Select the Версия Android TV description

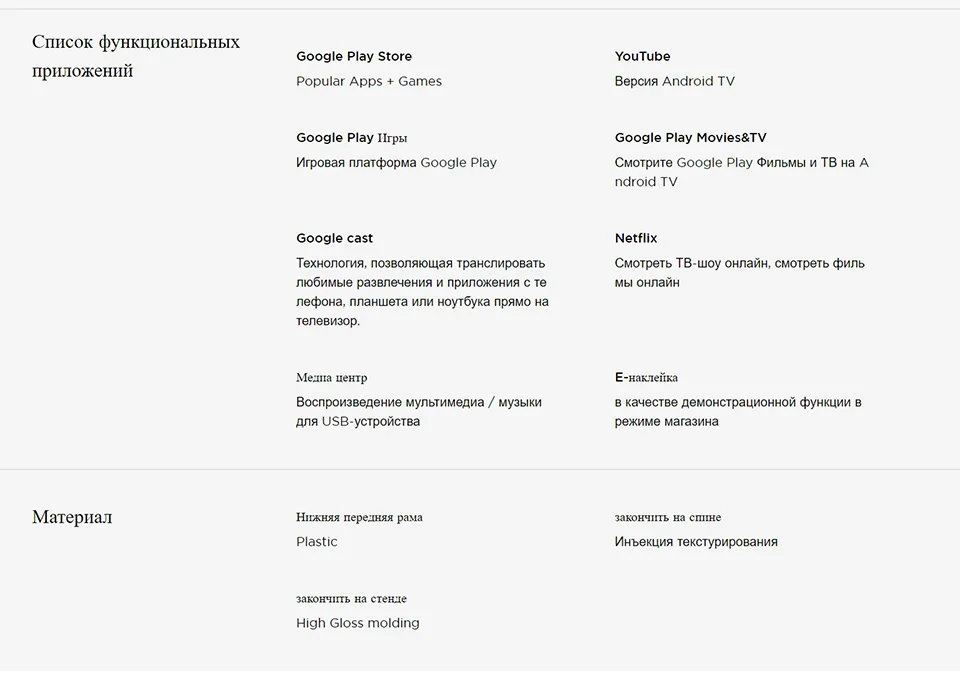tap(674, 81)
